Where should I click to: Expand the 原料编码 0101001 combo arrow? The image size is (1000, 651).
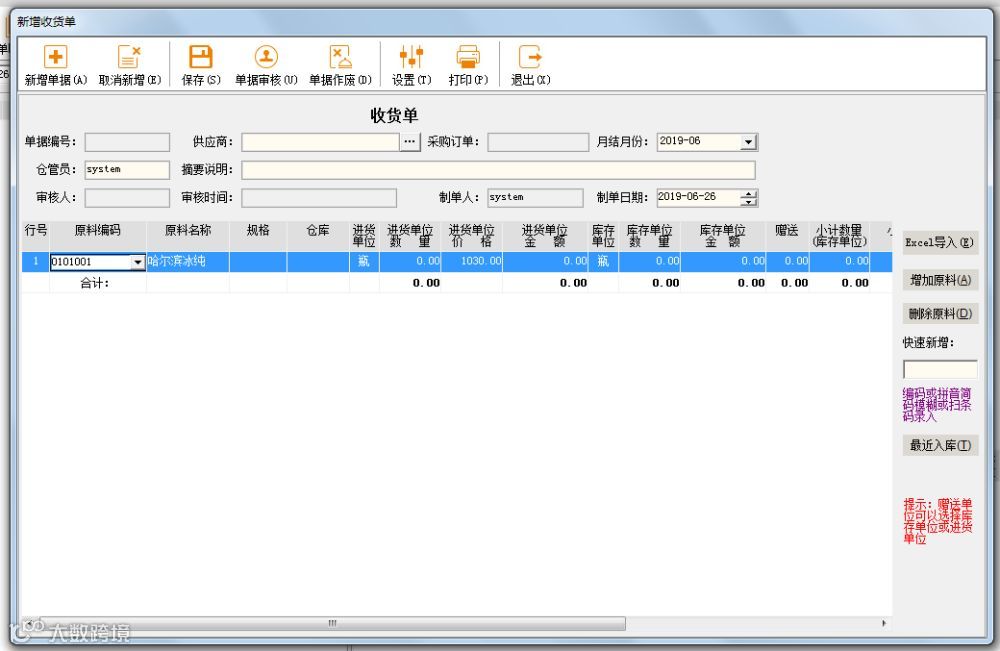click(138, 262)
